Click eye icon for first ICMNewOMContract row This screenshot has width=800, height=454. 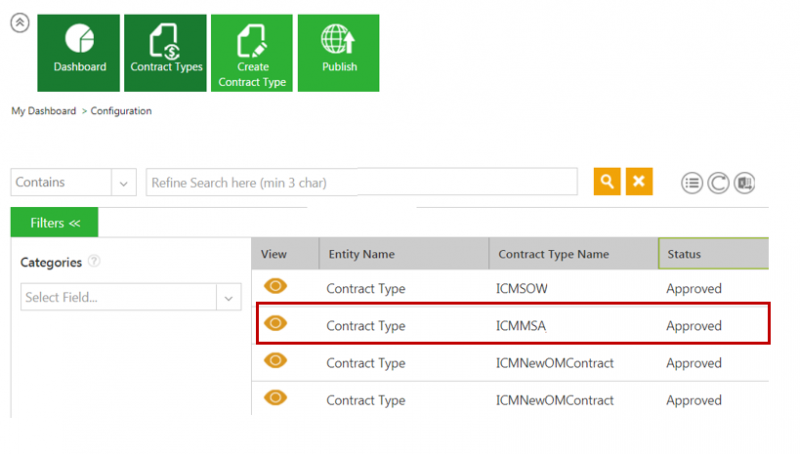pos(275,361)
